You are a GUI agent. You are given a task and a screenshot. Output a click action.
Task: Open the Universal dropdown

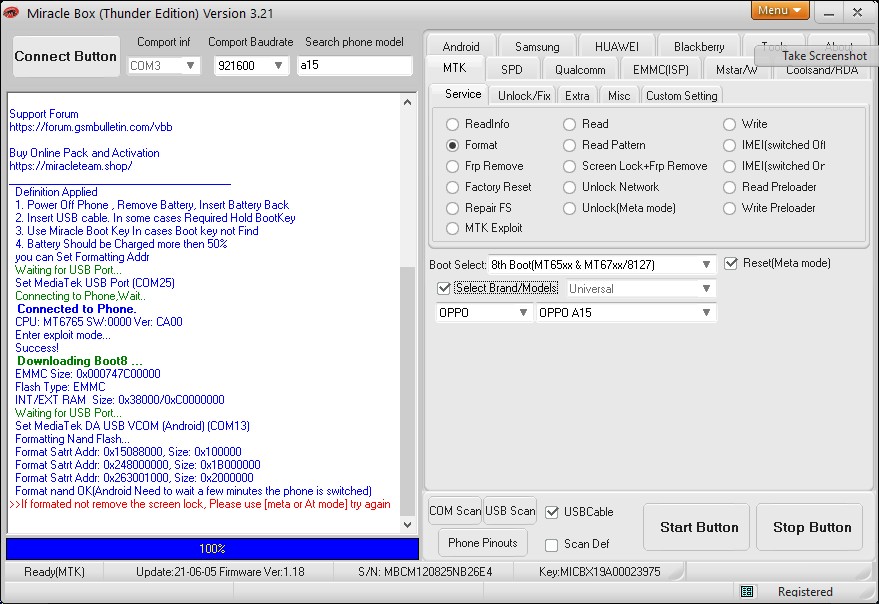tap(641, 289)
